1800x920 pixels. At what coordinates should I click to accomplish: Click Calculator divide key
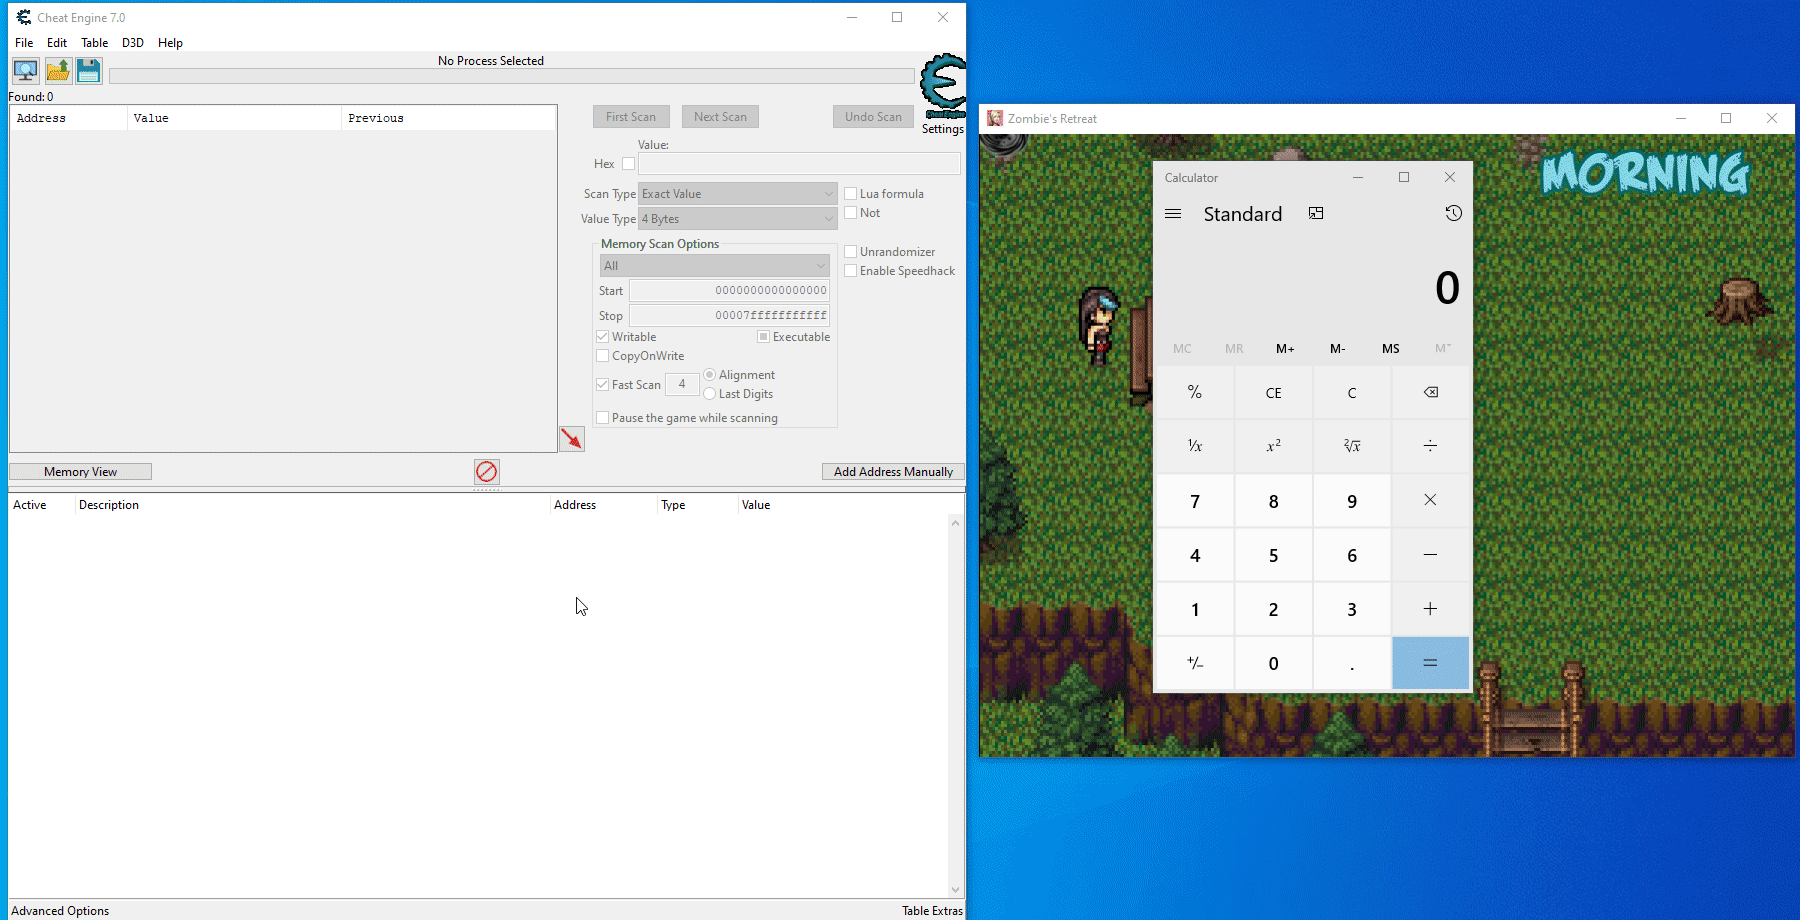1431,446
